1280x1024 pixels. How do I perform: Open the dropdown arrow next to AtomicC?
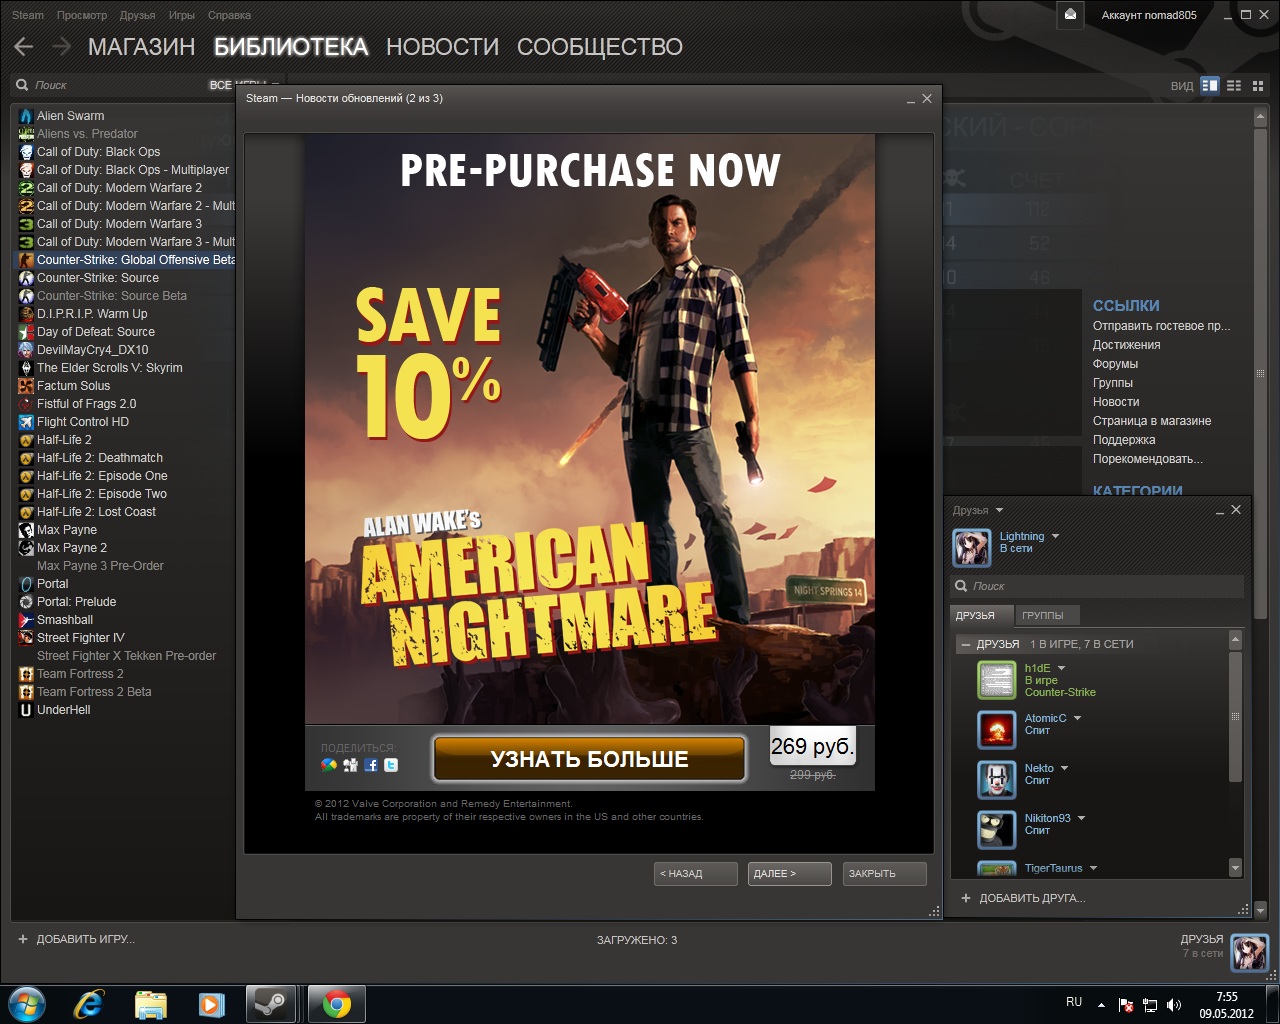pos(1078,718)
